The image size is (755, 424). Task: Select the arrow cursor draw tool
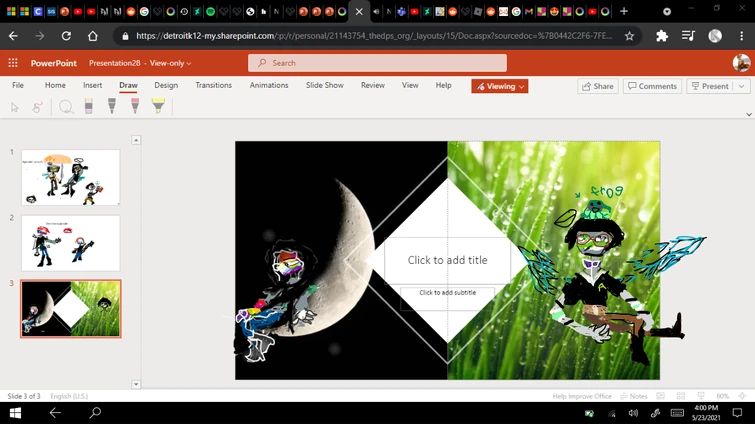(x=14, y=107)
